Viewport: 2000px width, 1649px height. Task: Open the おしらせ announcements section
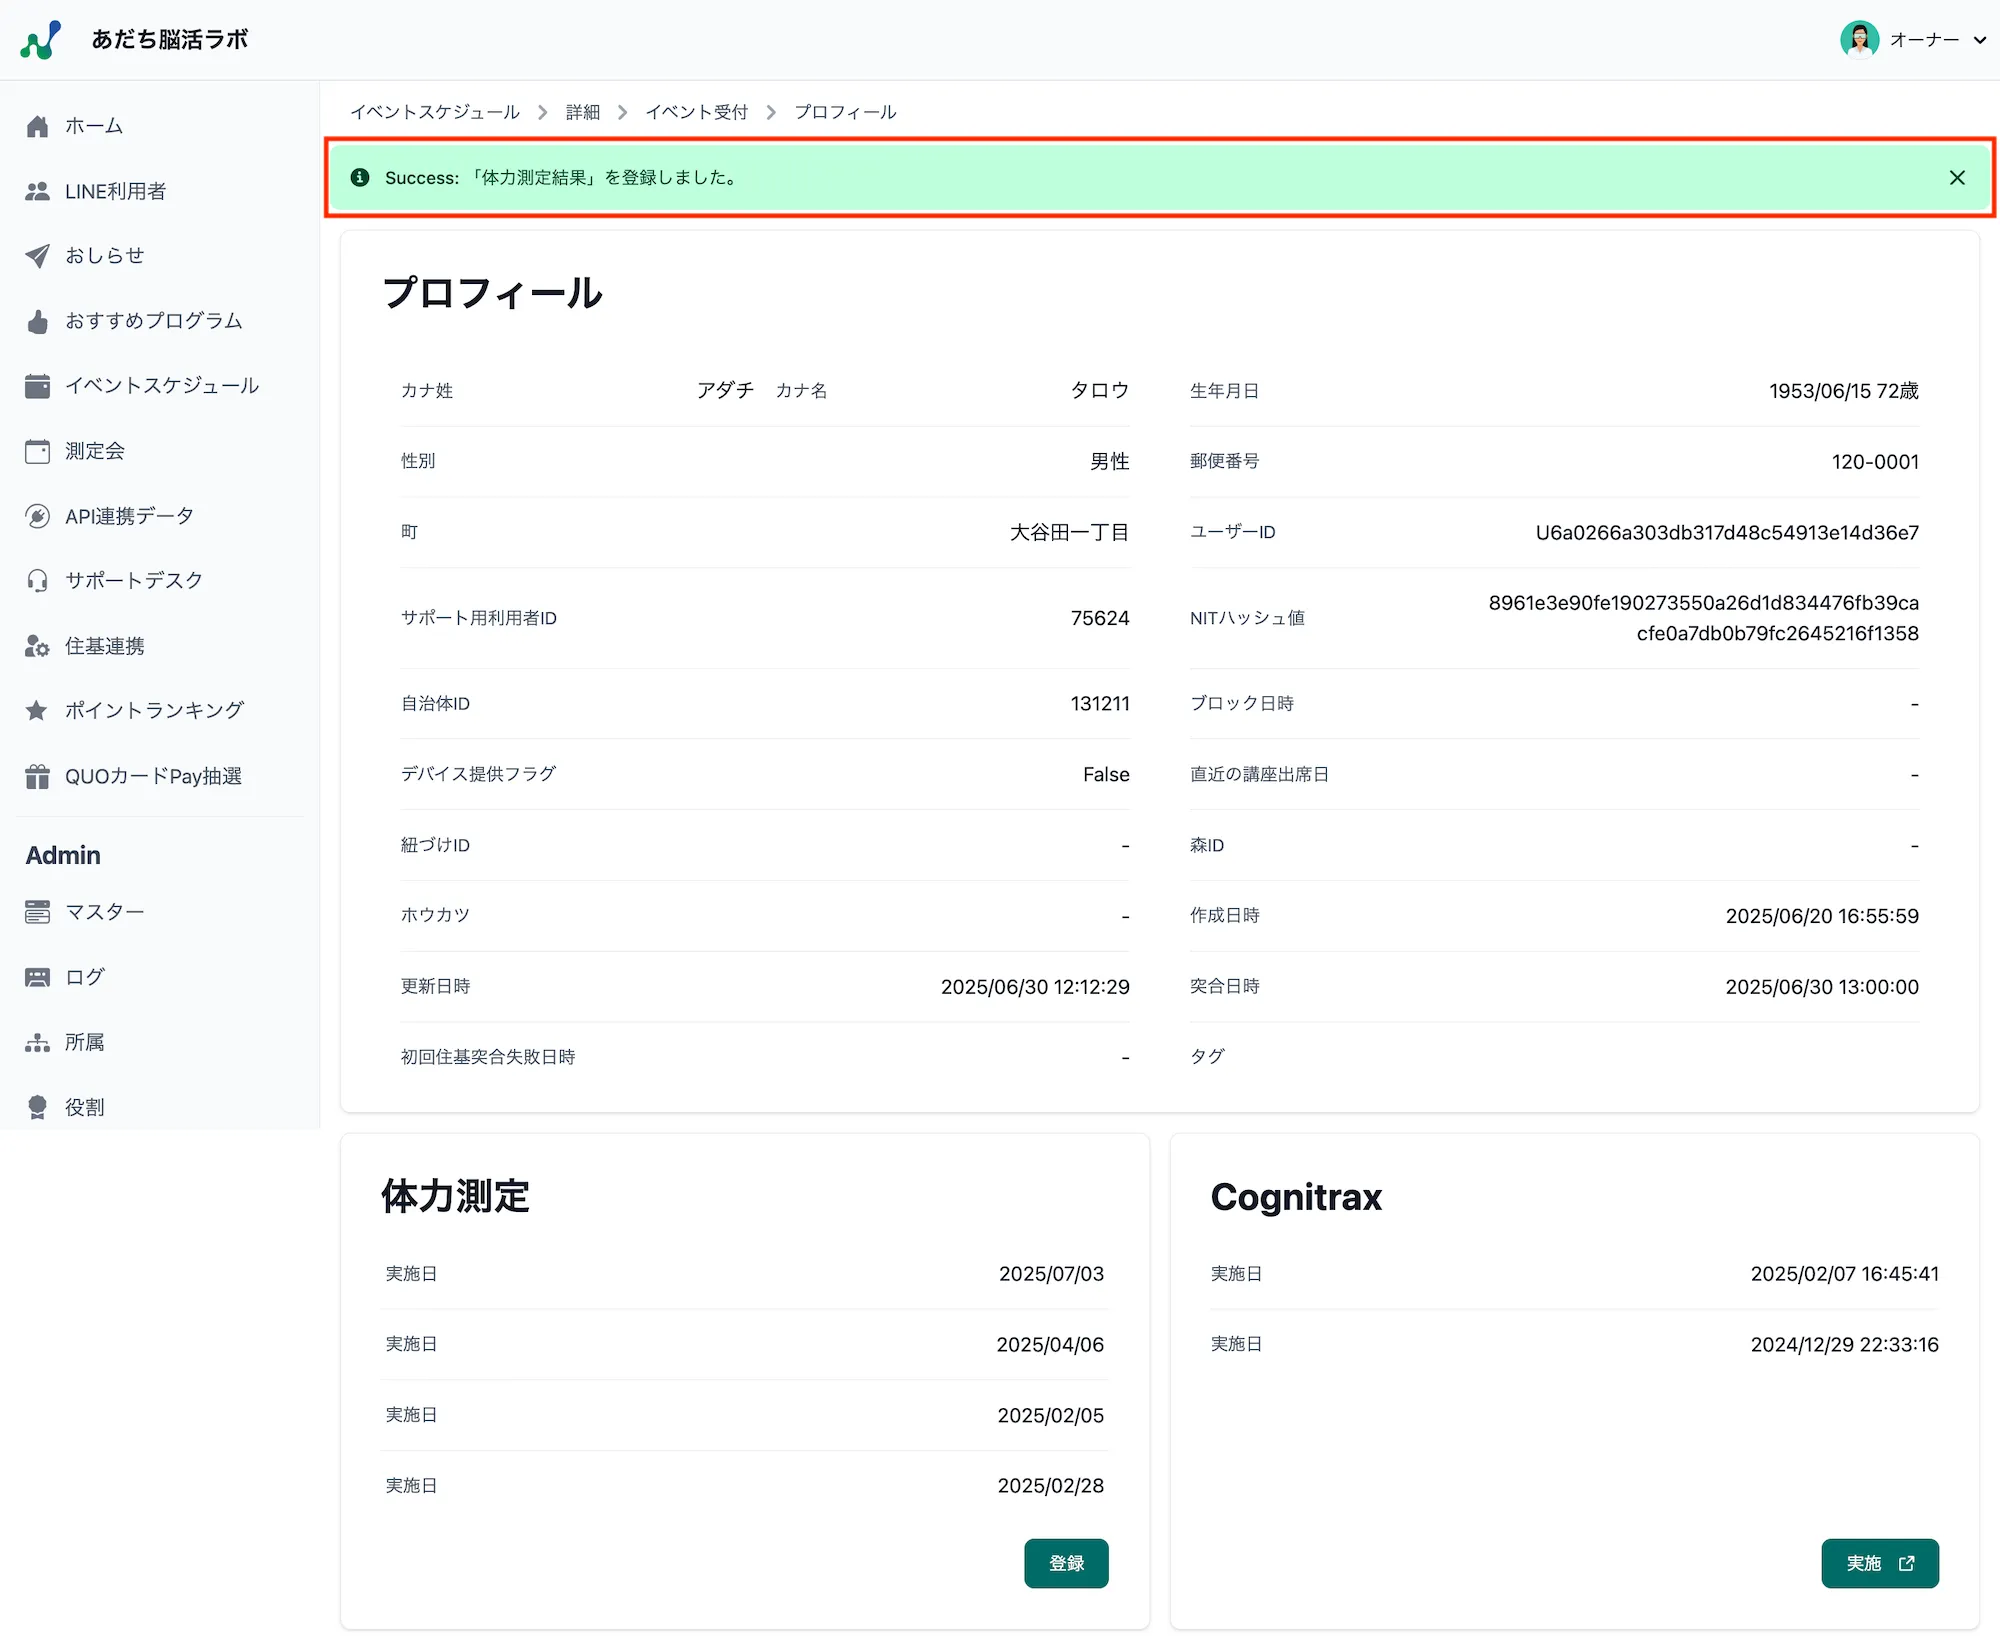tap(104, 255)
